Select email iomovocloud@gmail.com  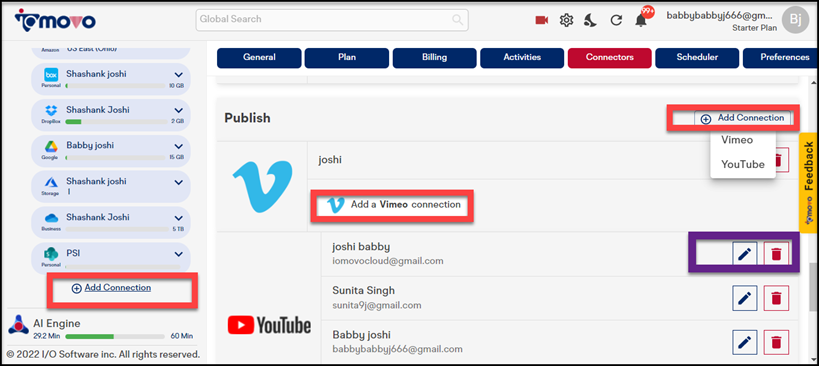(388, 261)
